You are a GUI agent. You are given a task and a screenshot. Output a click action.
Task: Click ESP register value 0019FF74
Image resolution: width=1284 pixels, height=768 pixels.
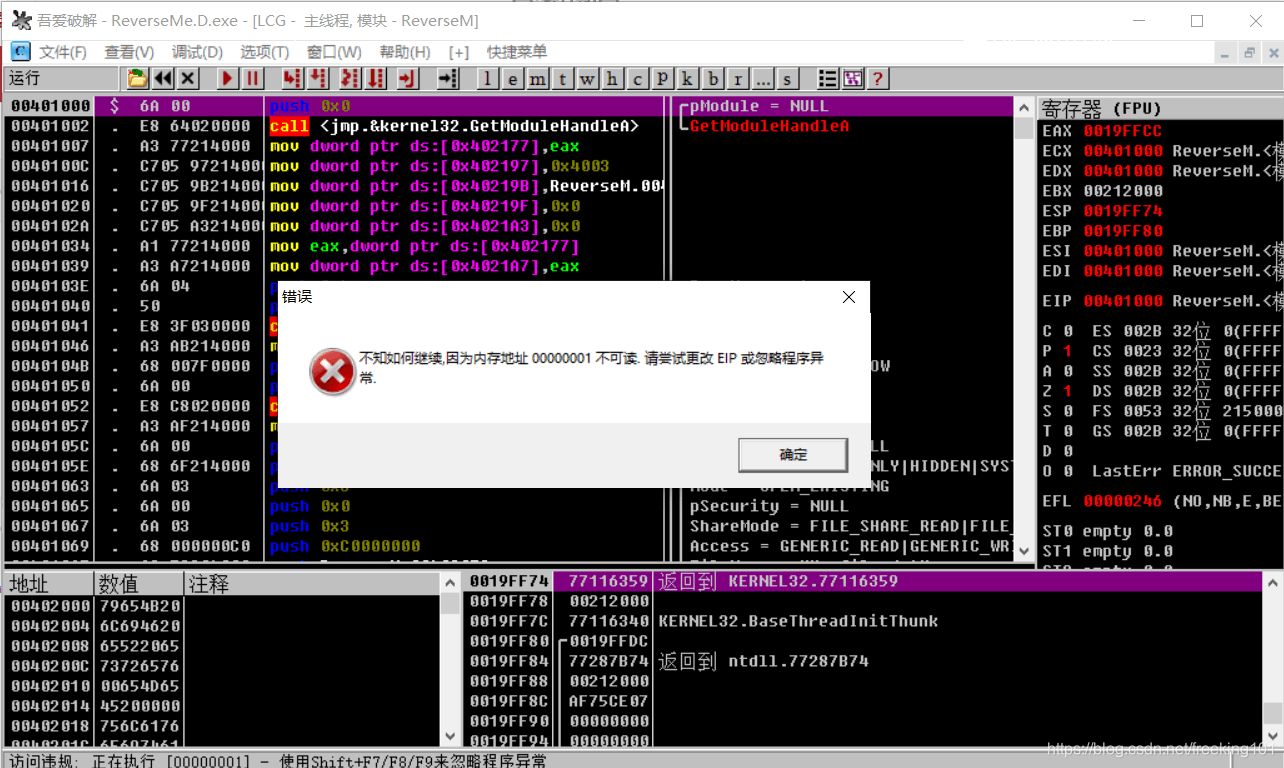[1123, 211]
